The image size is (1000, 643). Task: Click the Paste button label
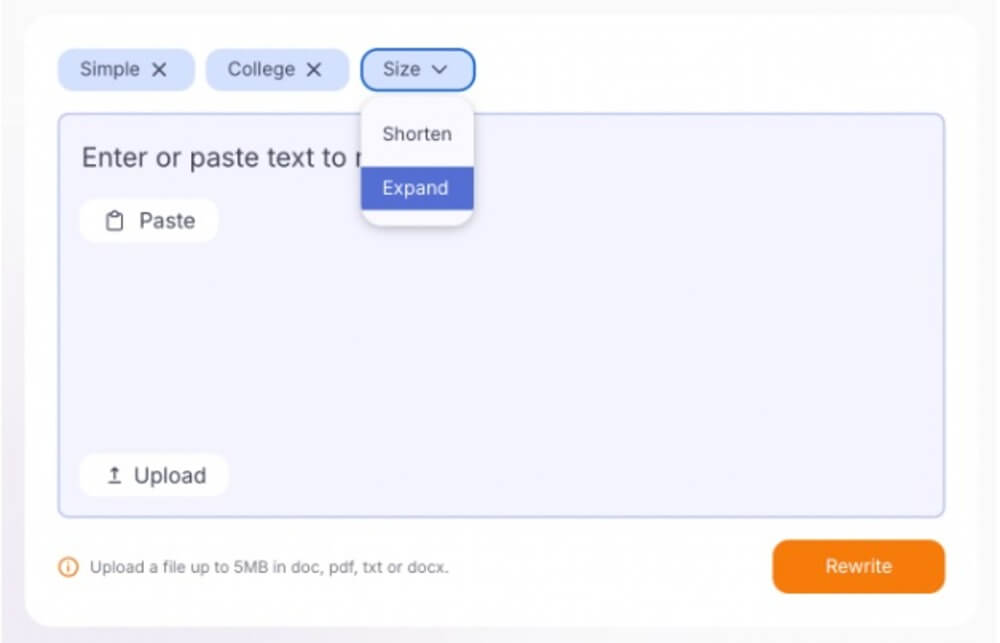click(x=166, y=221)
